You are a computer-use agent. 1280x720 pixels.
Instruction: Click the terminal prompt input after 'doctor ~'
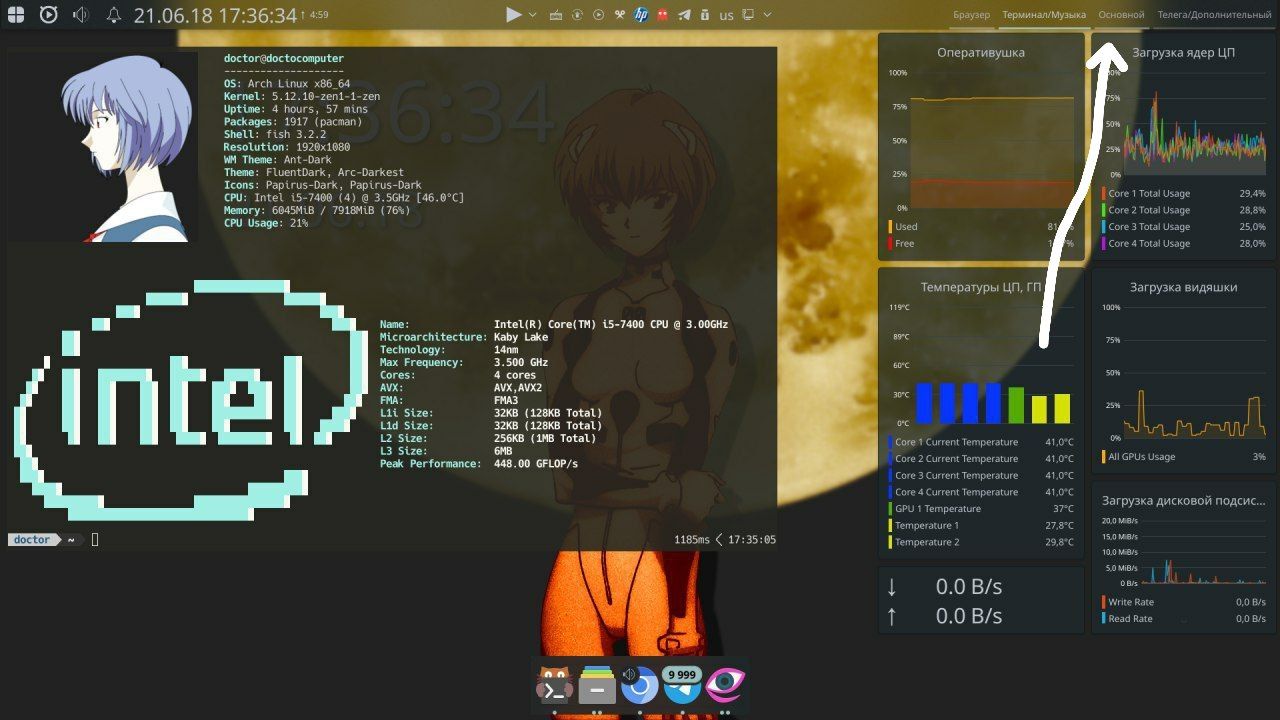(x=95, y=540)
